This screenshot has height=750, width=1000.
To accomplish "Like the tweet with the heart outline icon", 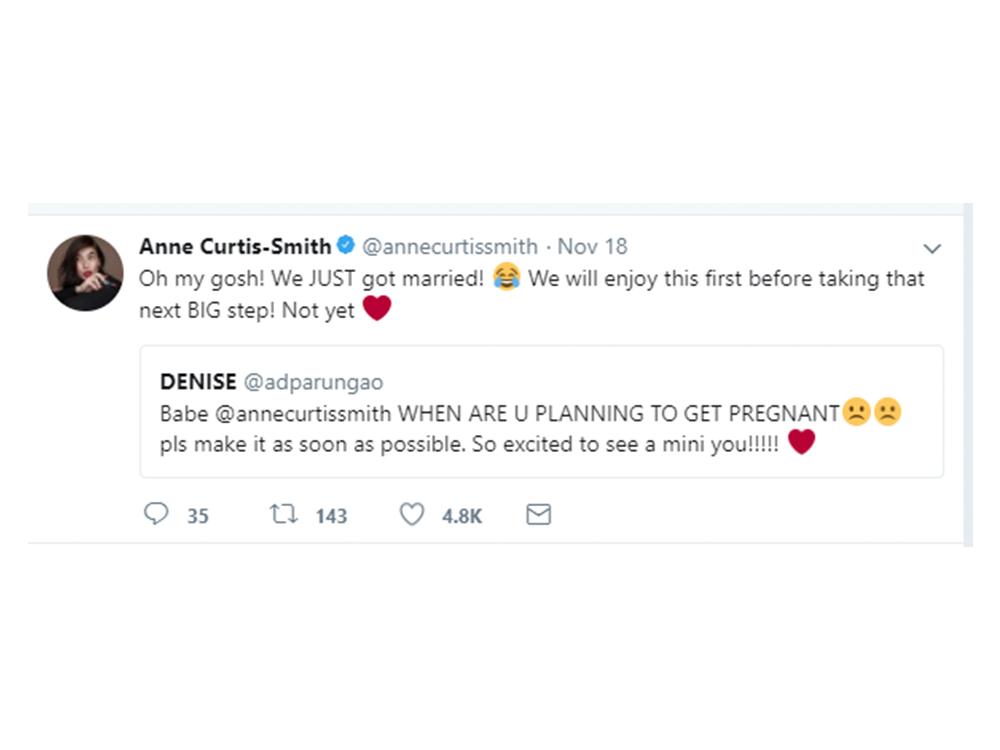I will tap(411, 514).
